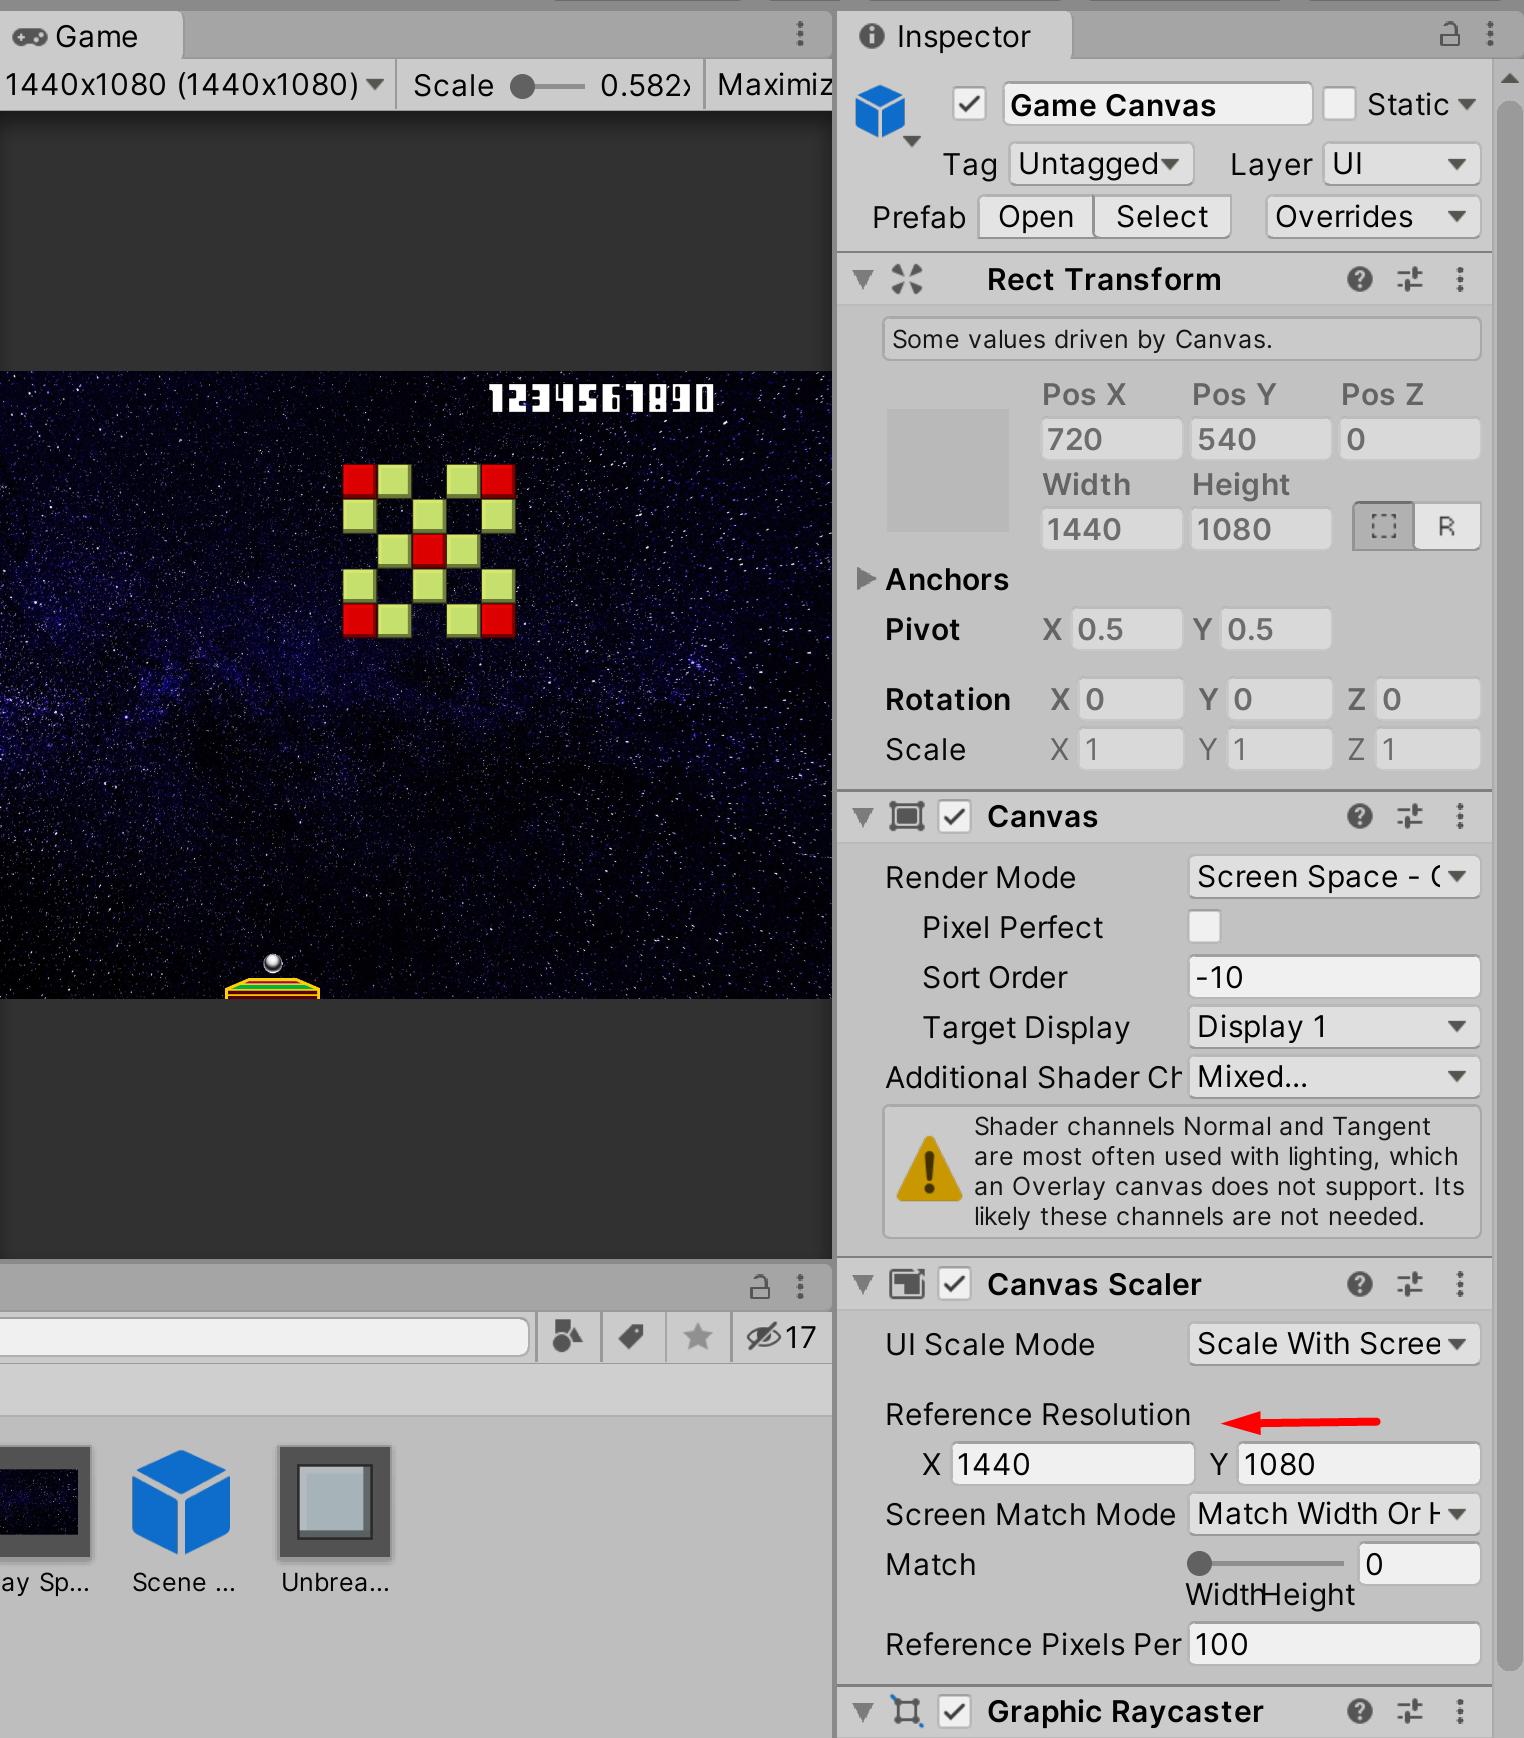Expand the Anchors section
Image resolution: width=1524 pixels, height=1738 pixels.
(x=866, y=579)
